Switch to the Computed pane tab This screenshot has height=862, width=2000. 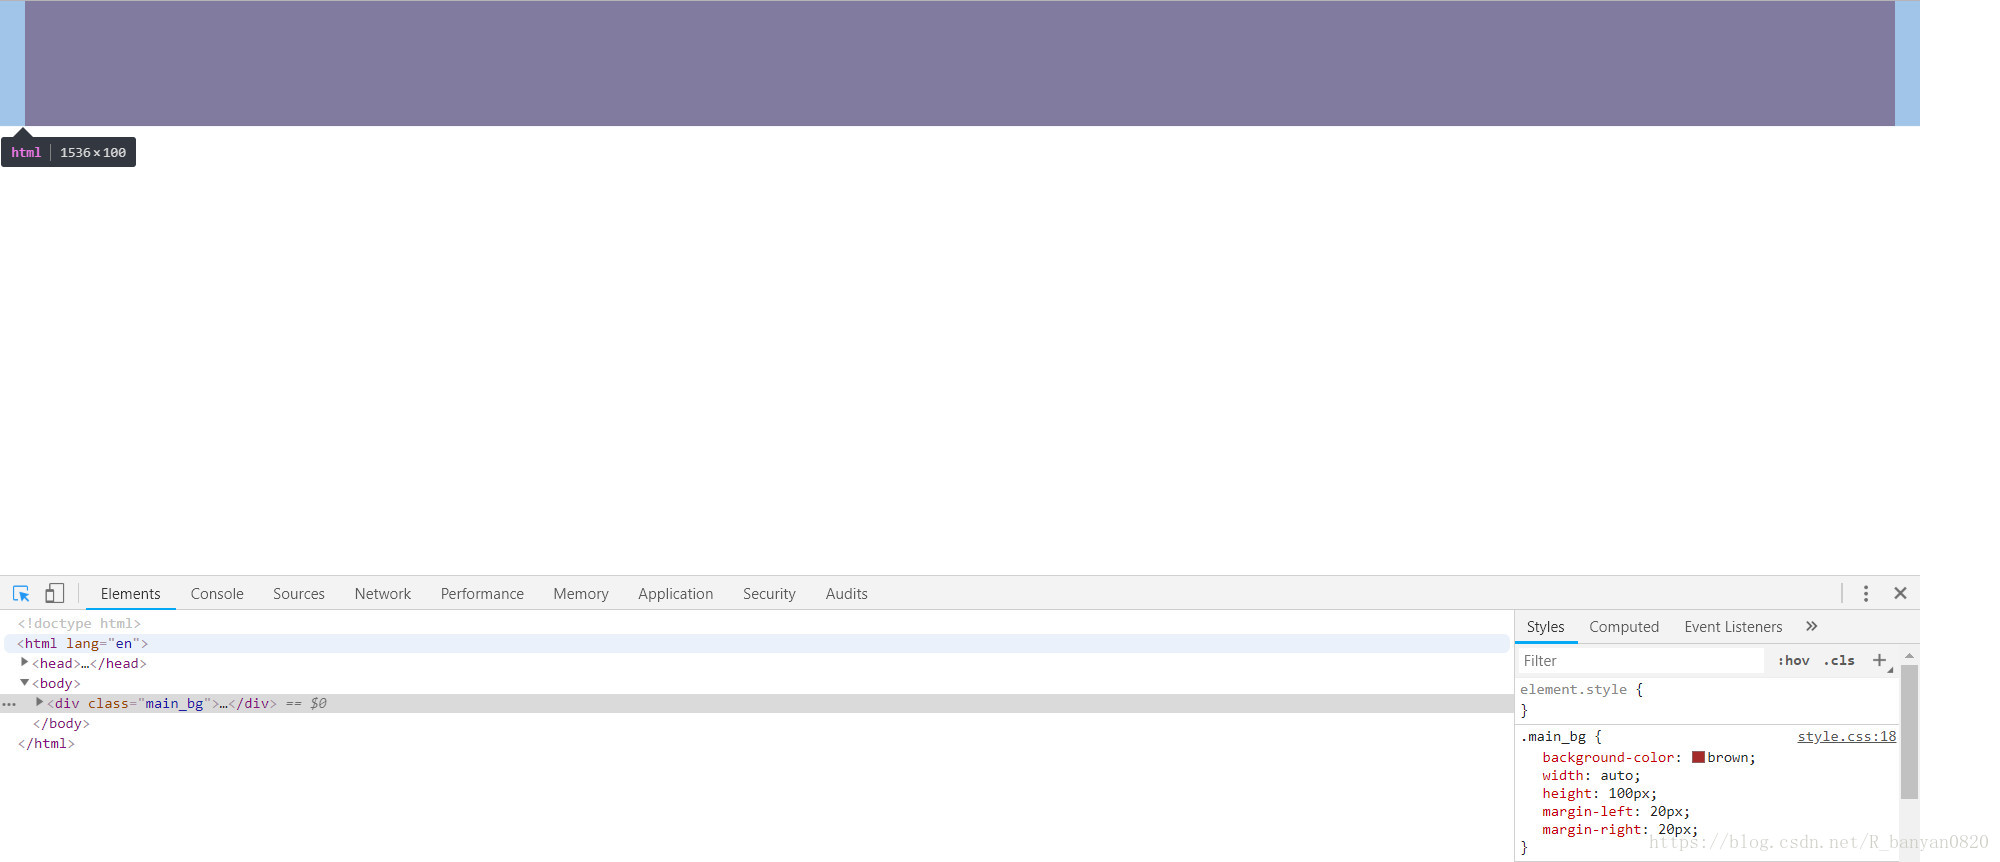[x=1624, y=626]
